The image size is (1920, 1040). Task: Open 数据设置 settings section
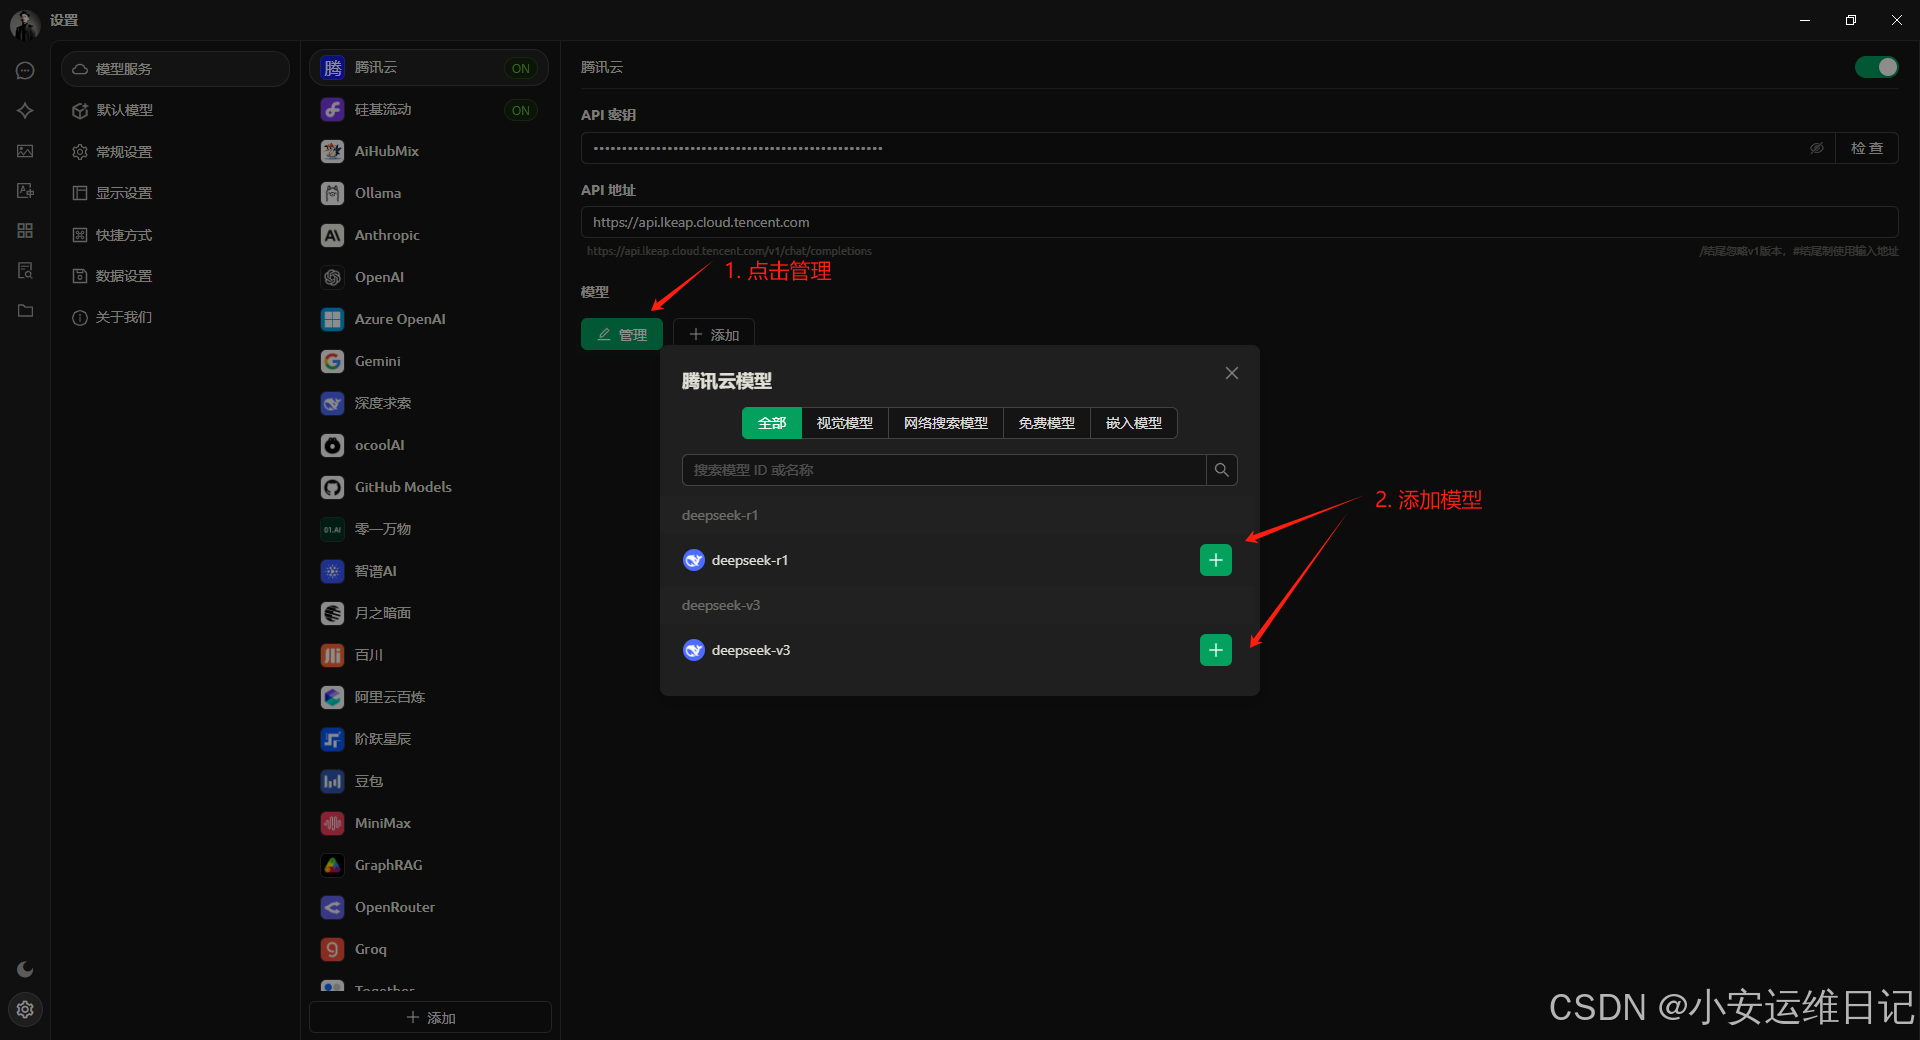[175, 276]
